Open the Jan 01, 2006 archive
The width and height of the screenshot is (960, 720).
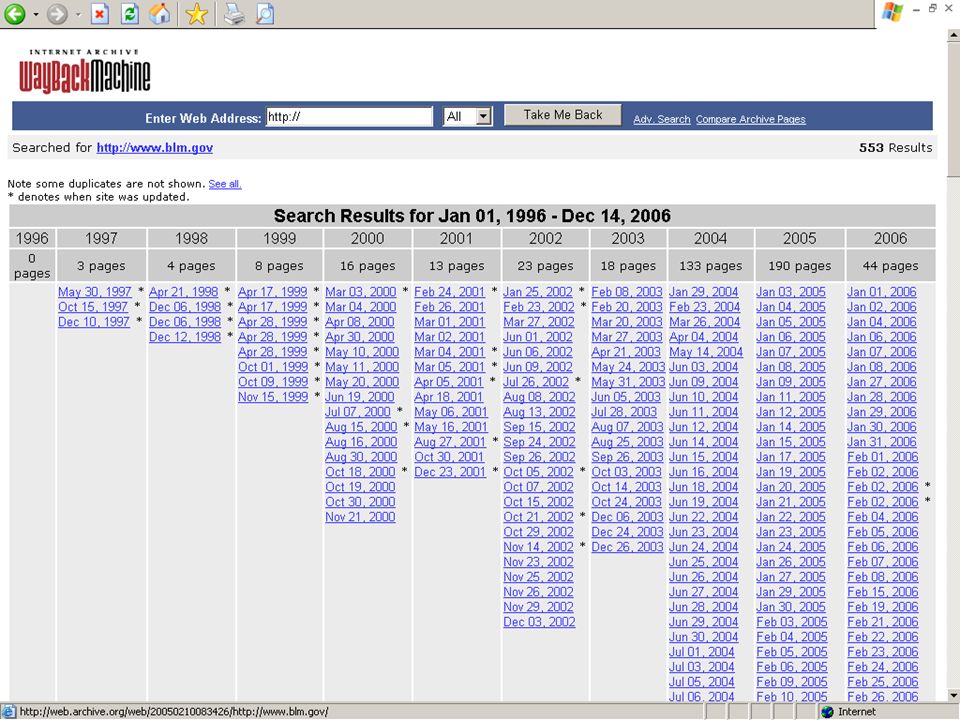882,292
